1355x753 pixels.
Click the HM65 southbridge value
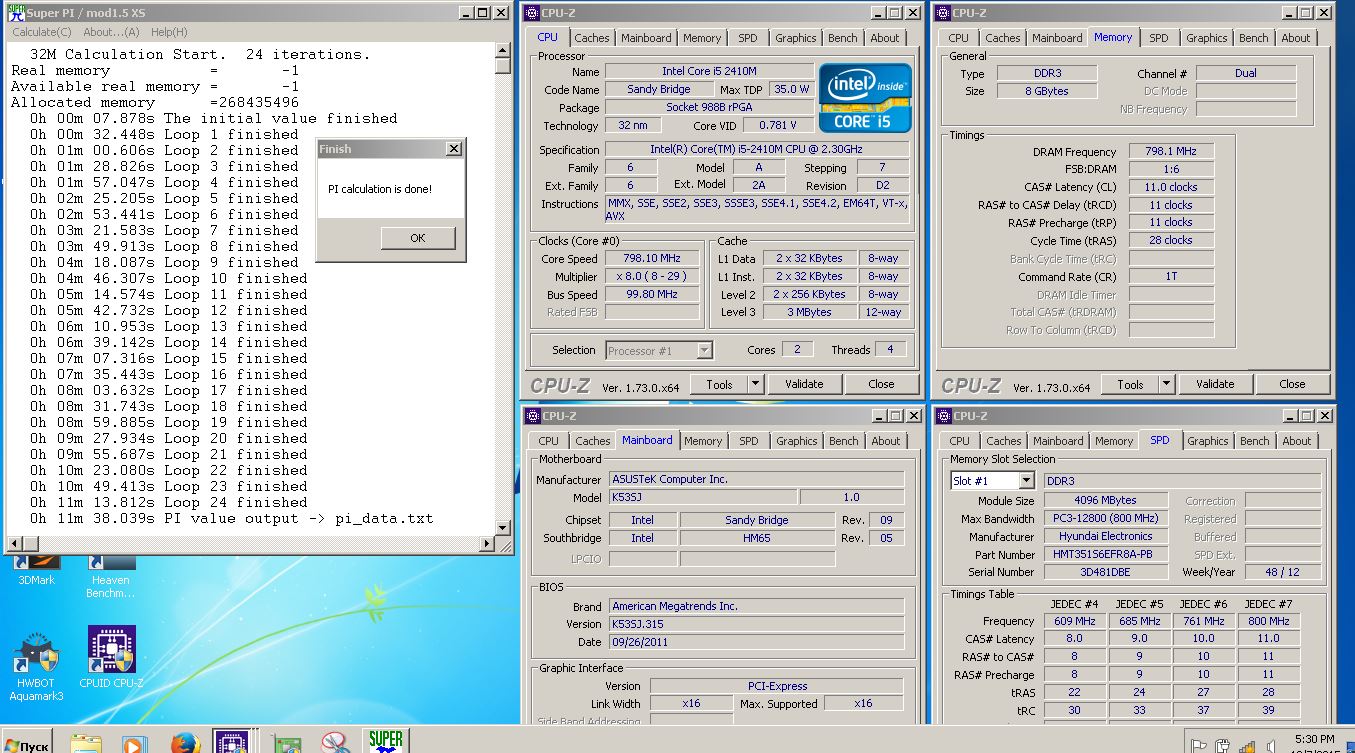pyautogui.click(x=756, y=538)
